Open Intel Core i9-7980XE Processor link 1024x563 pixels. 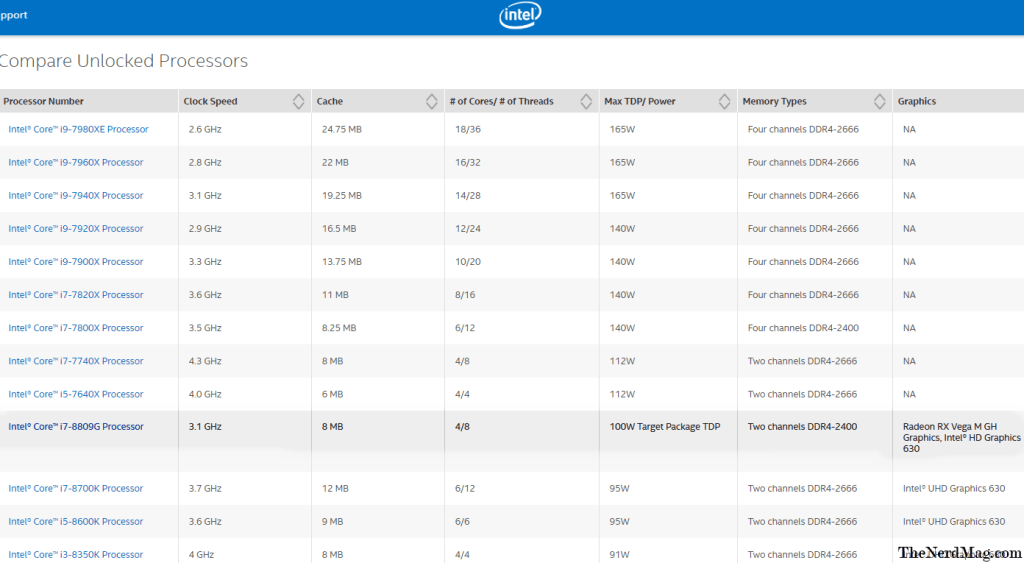click(78, 129)
